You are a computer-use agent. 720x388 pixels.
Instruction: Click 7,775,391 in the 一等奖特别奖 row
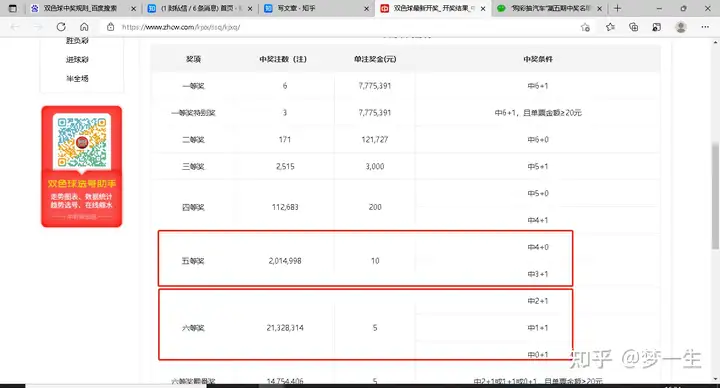tap(375, 112)
